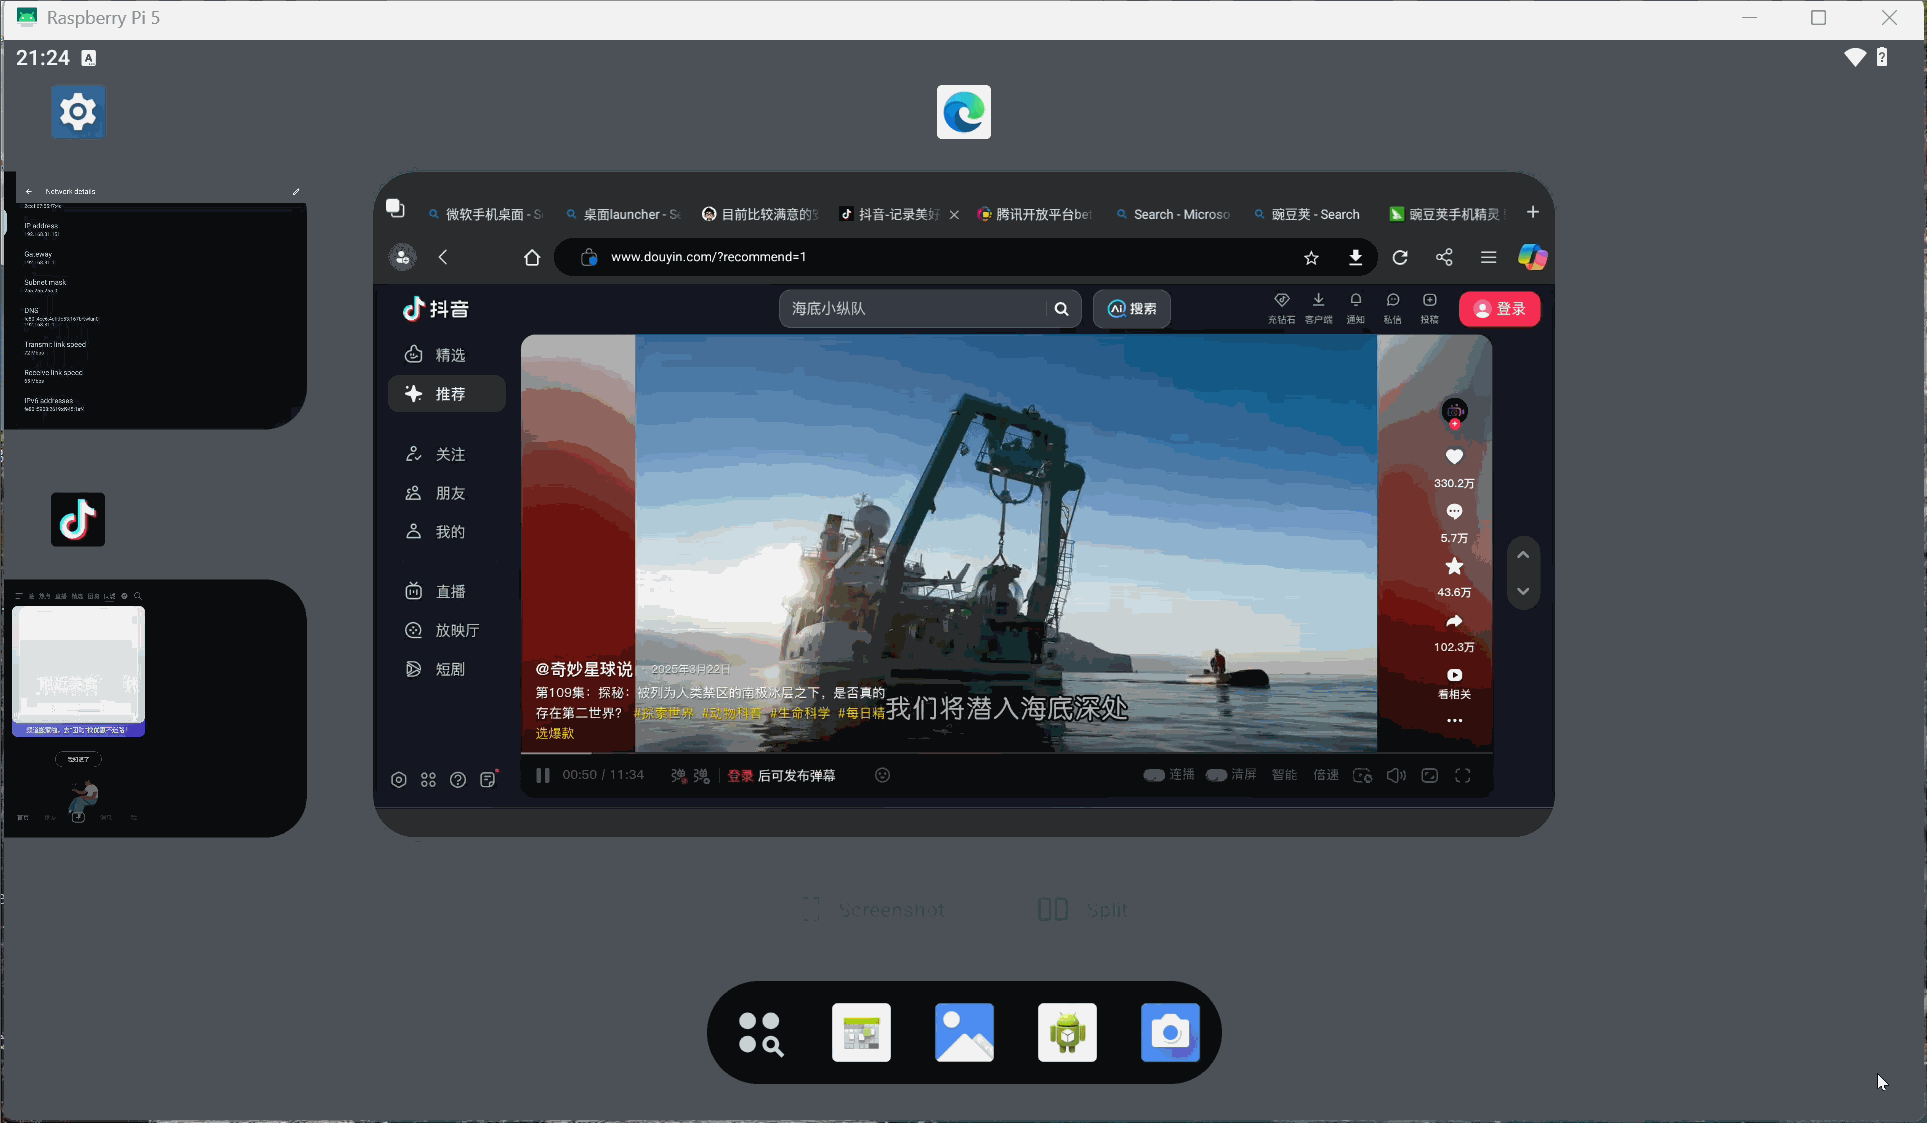Click the AI 搜索 button

[x=1131, y=309]
